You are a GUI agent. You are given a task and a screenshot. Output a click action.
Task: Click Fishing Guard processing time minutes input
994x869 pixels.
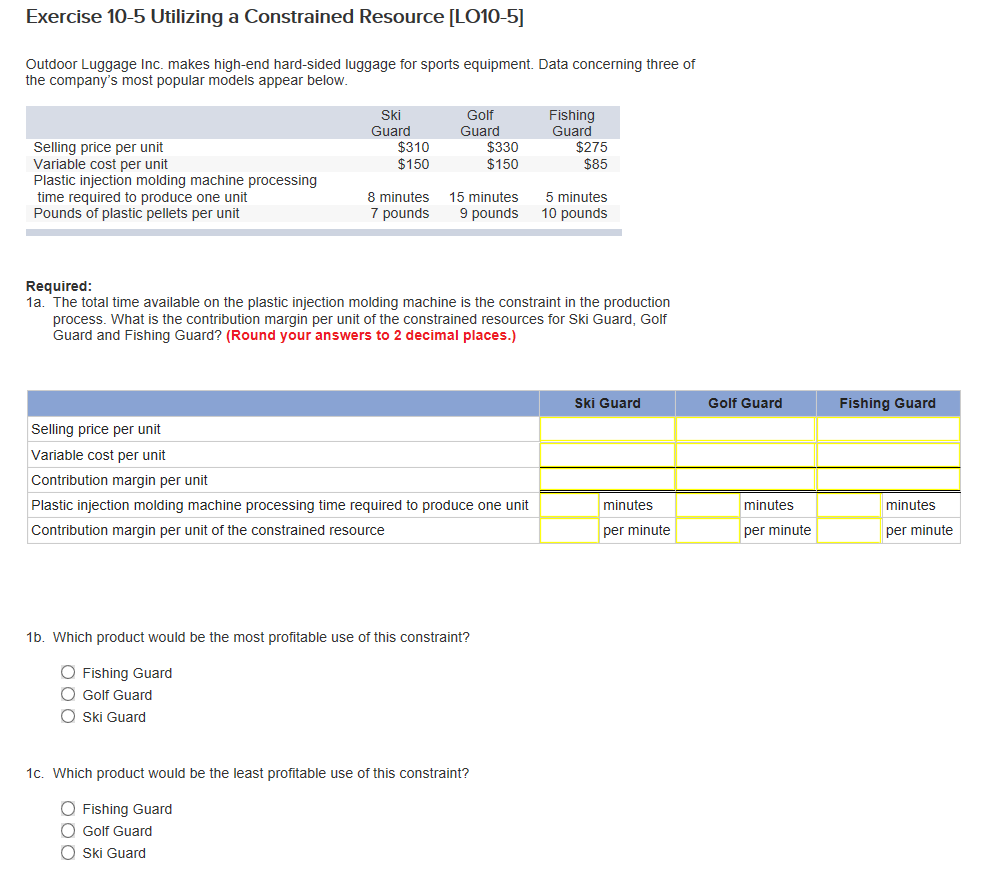coord(849,505)
